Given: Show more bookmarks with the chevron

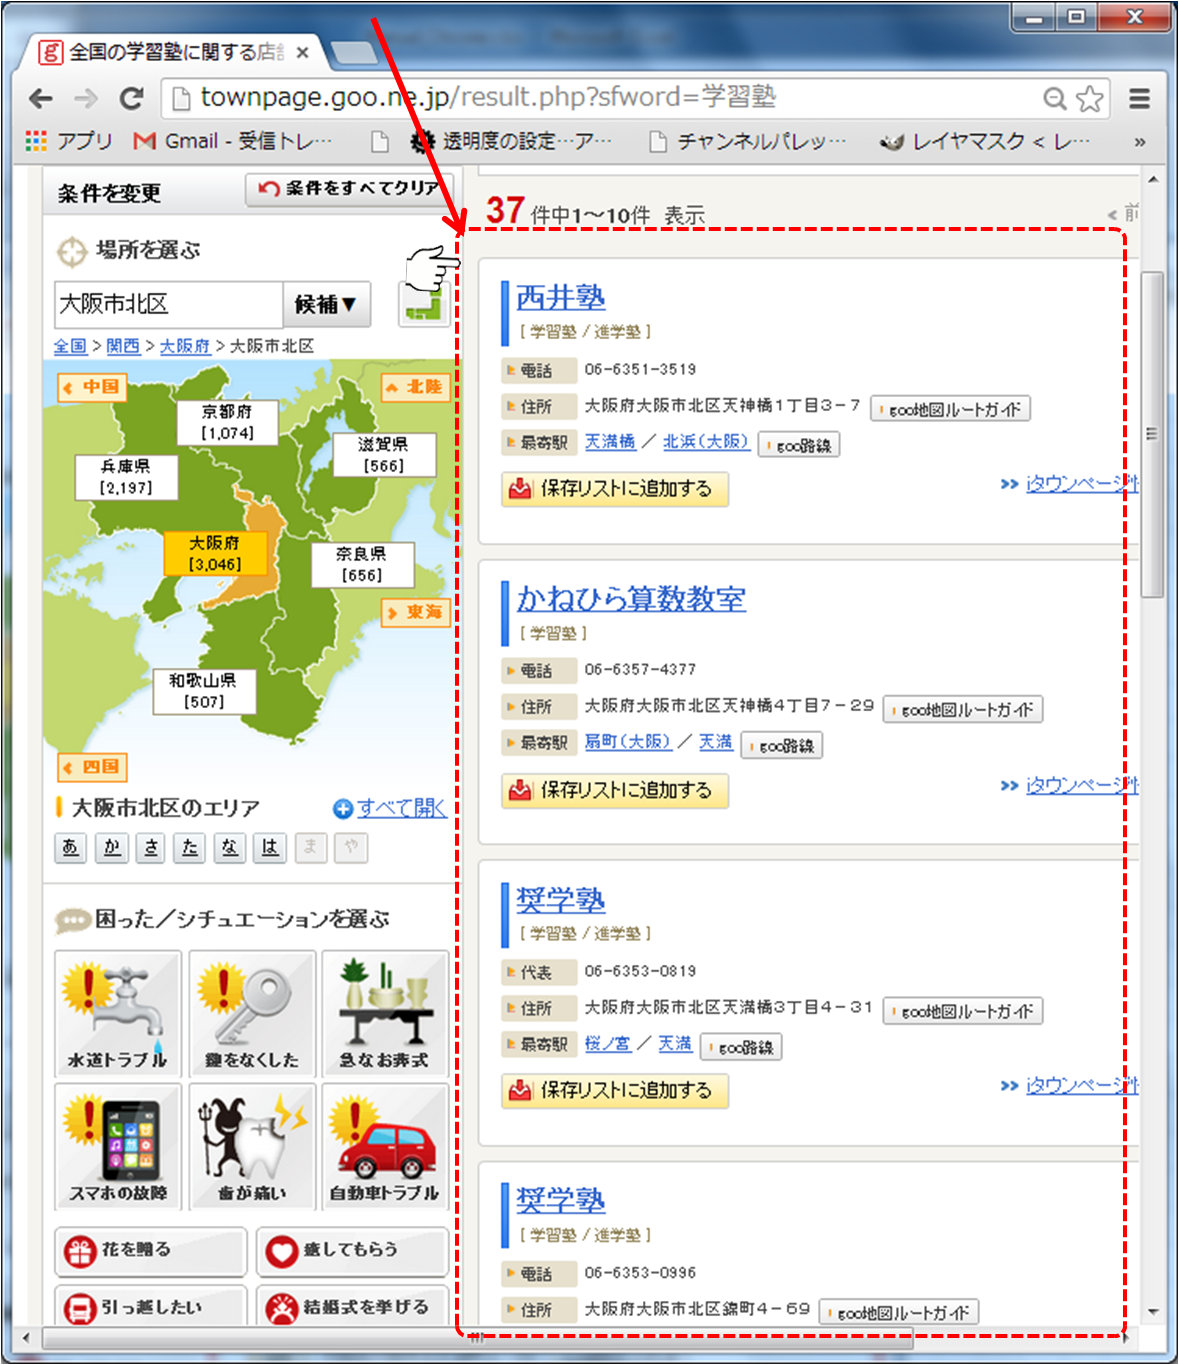Looking at the screenshot, I should (x=1139, y=142).
